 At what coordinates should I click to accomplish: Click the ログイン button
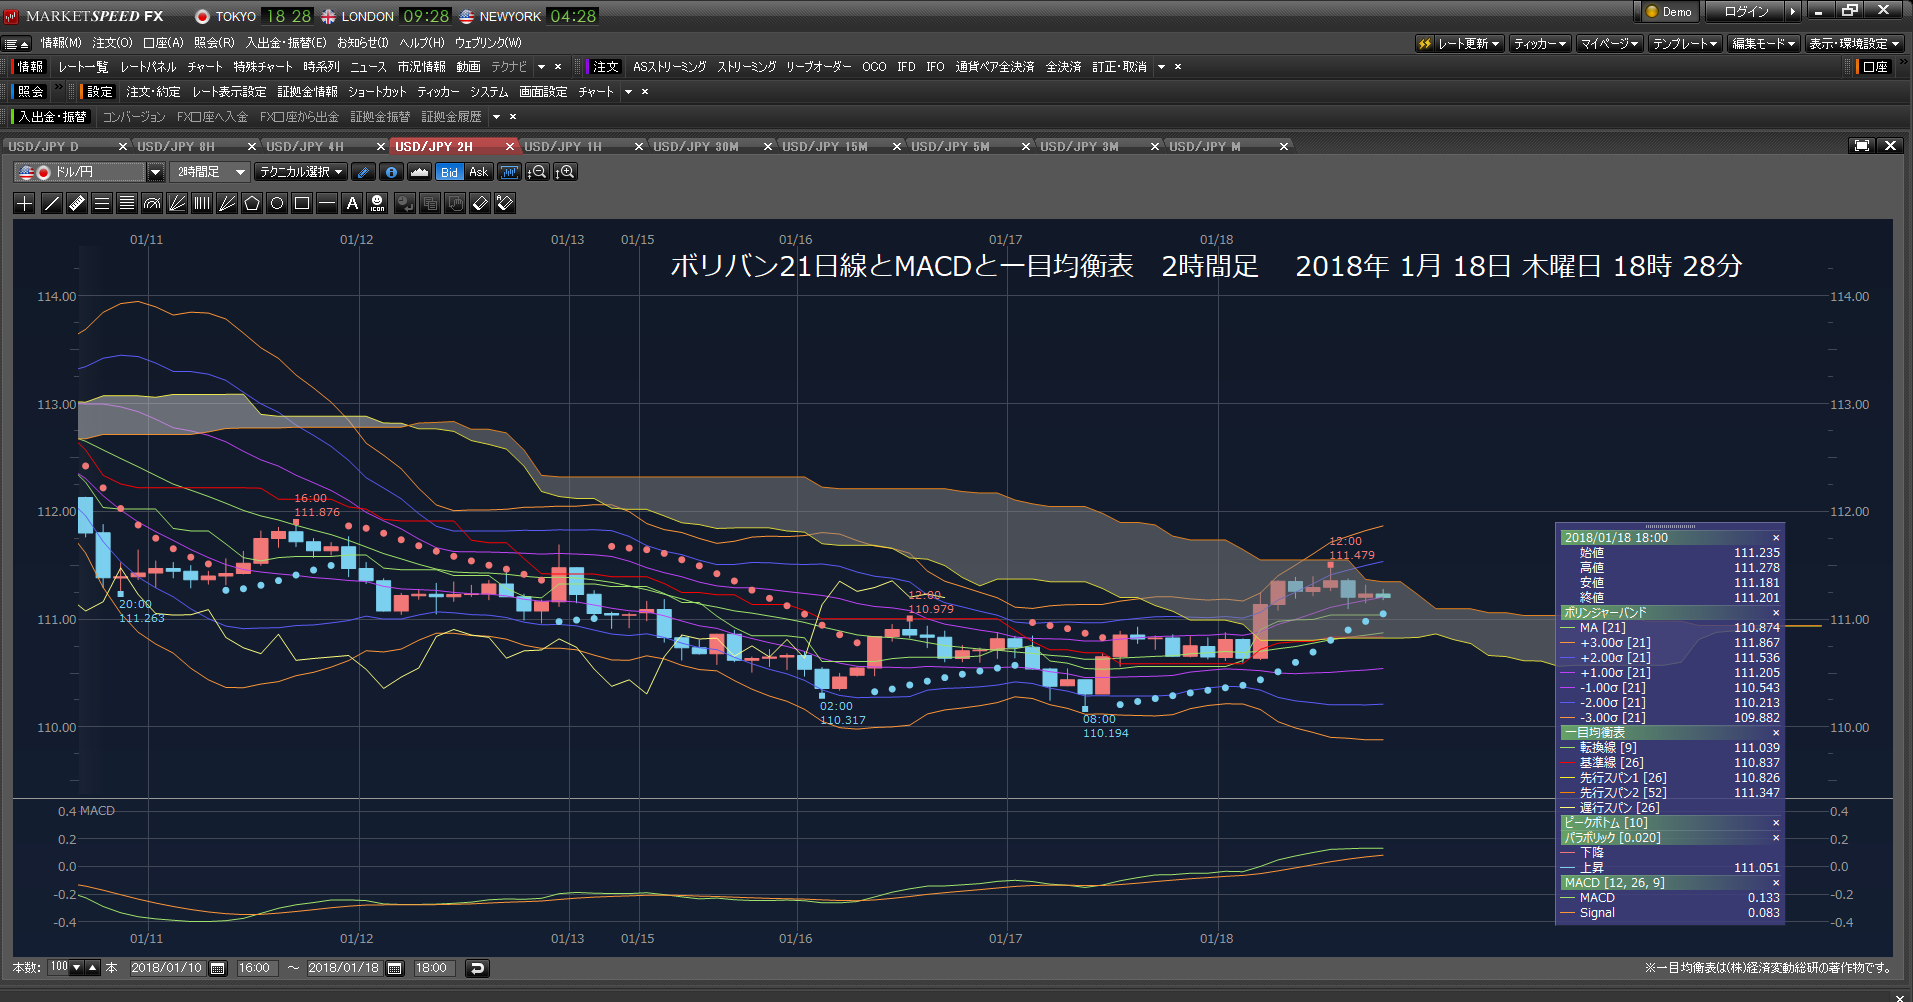[1746, 11]
